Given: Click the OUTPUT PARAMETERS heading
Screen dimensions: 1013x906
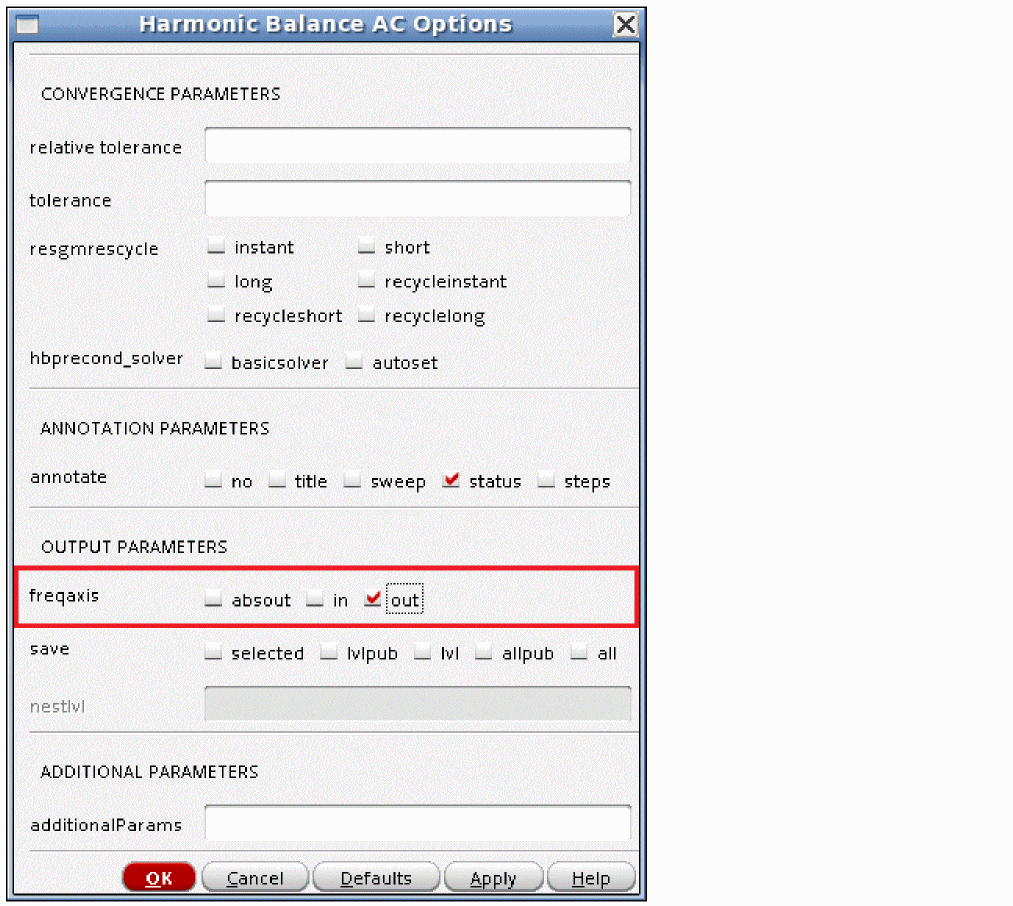Looking at the screenshot, I should 134,547.
